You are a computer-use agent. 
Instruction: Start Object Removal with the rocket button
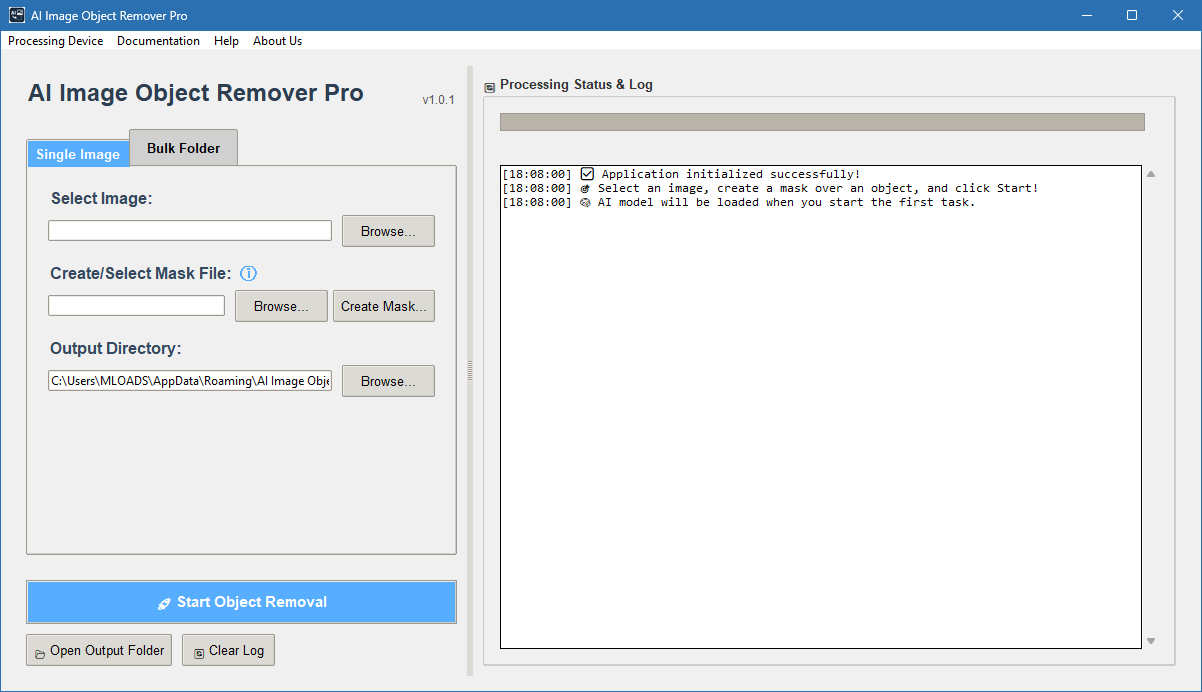click(241, 602)
